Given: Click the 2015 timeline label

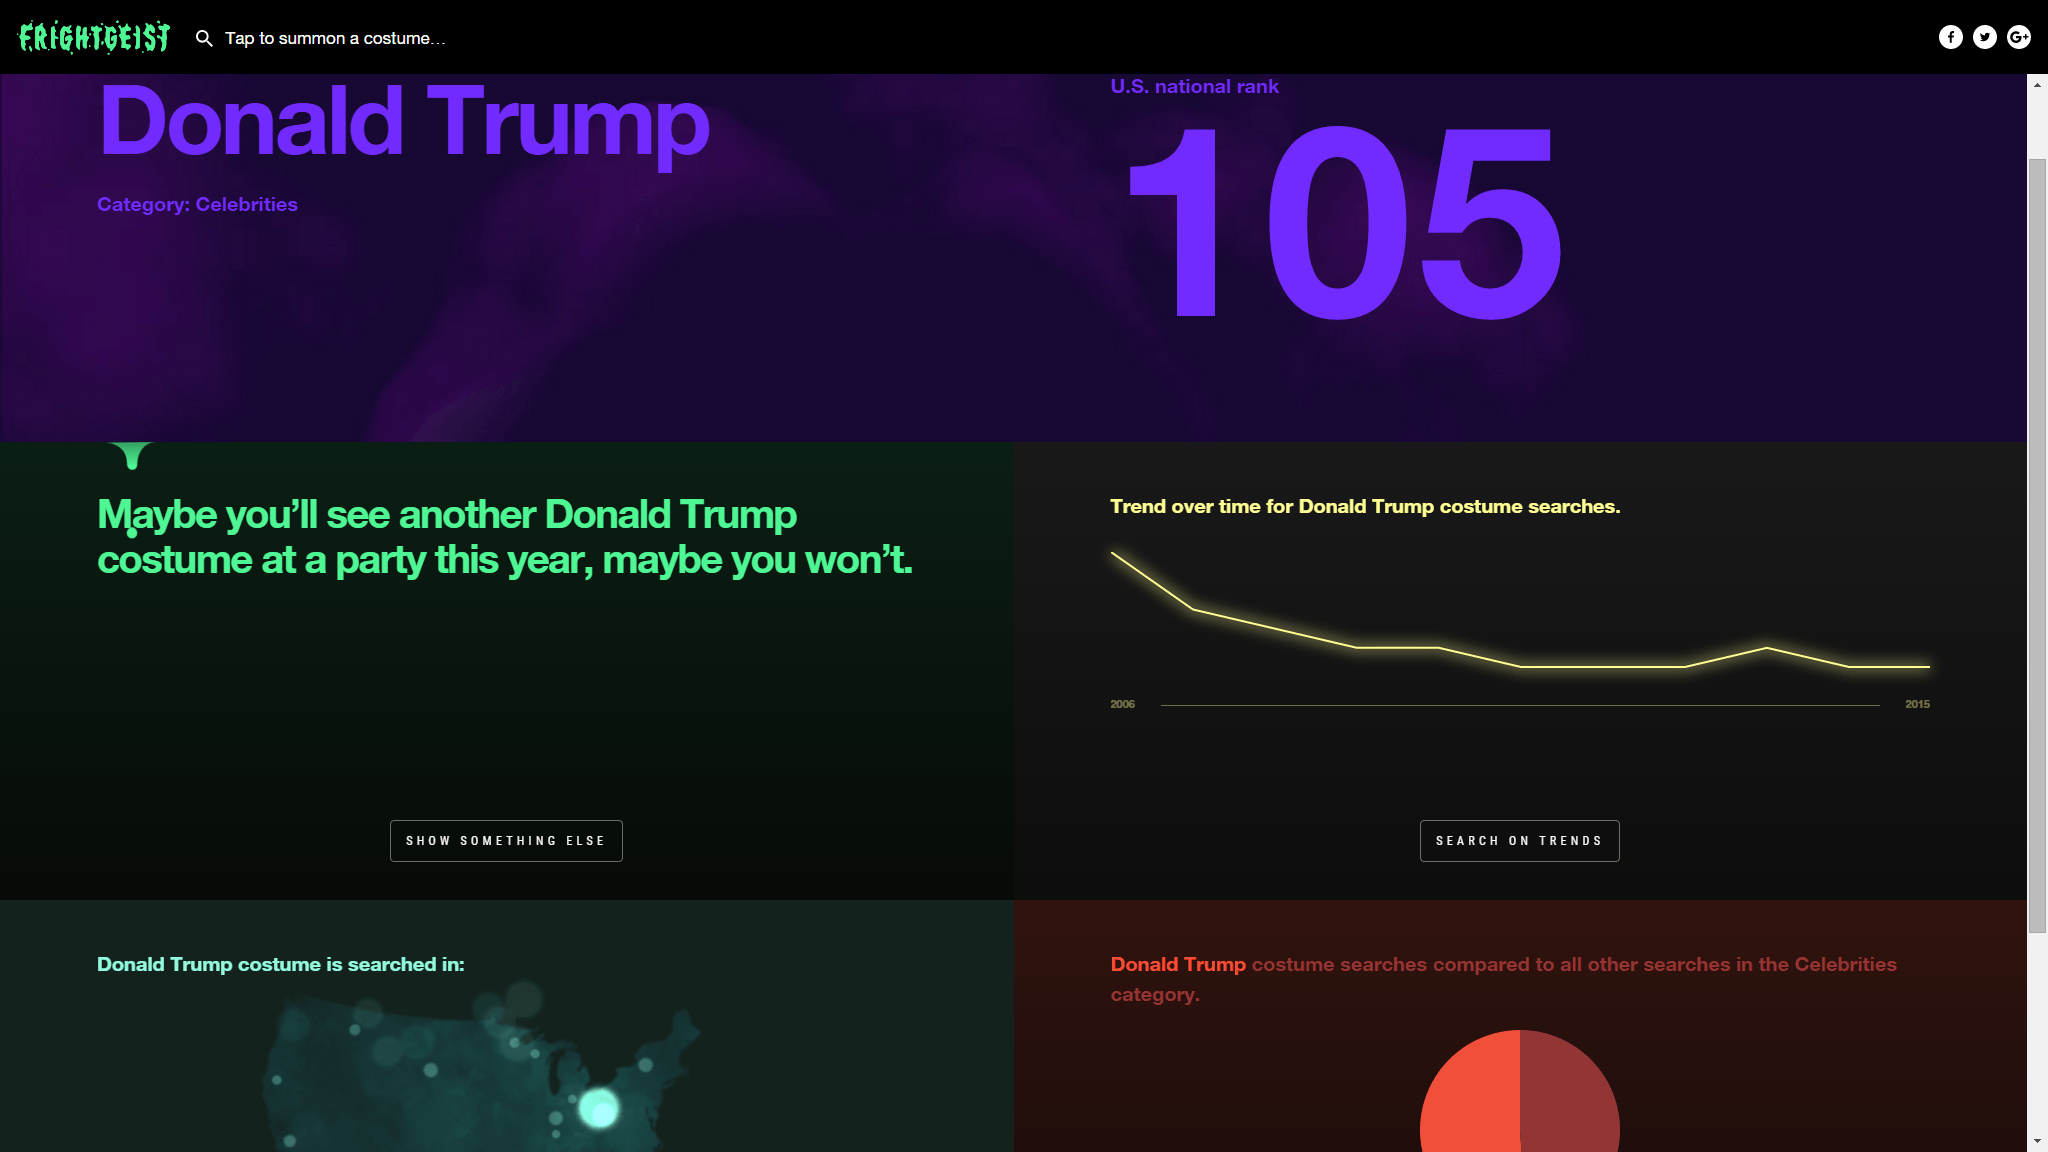Looking at the screenshot, I should (x=1917, y=704).
